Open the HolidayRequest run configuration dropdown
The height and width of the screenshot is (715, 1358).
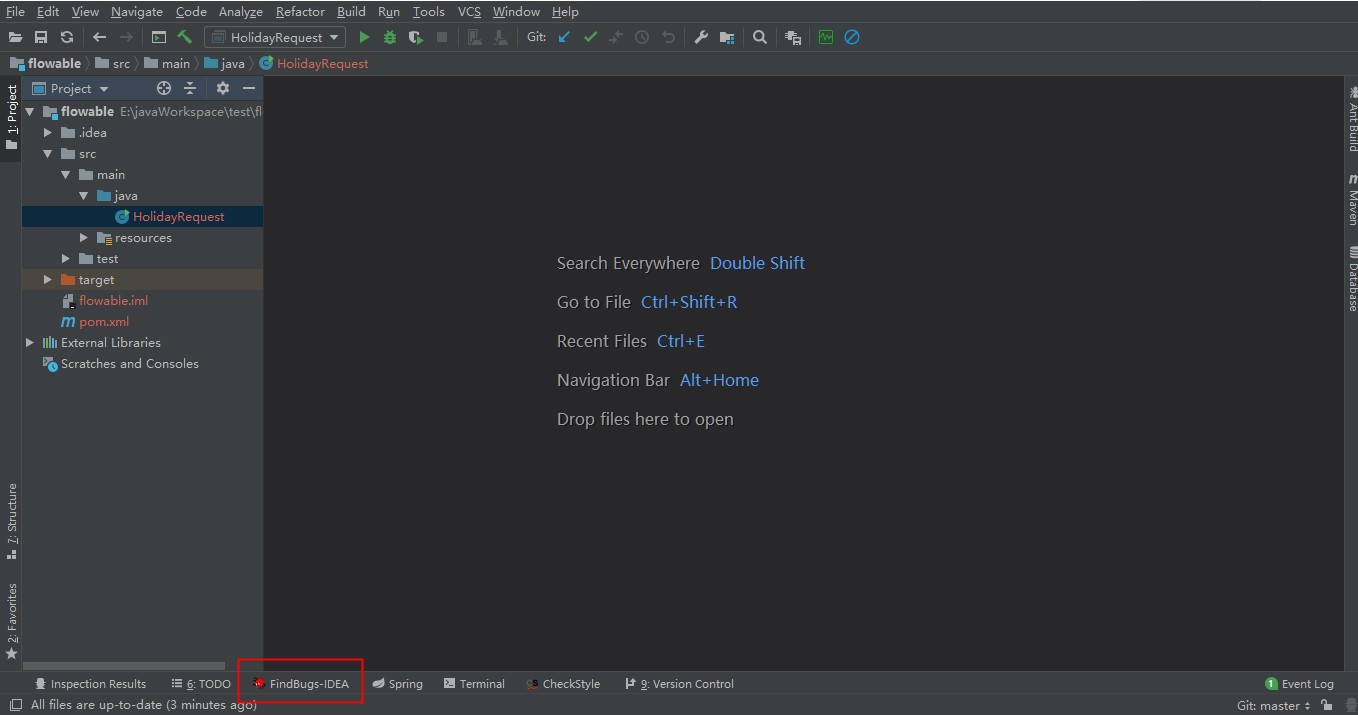coord(275,37)
